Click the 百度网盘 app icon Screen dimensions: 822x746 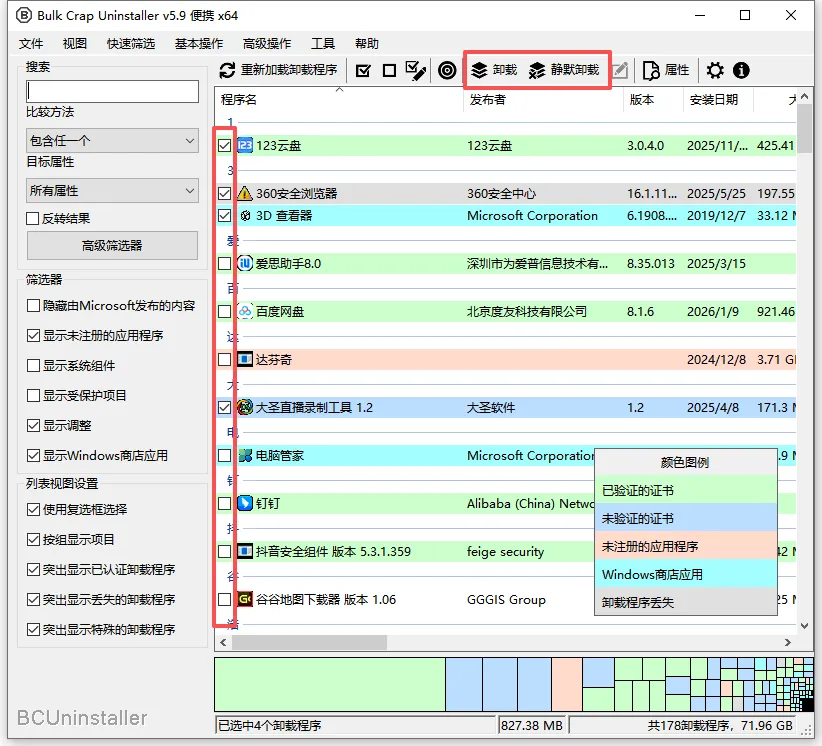245,311
